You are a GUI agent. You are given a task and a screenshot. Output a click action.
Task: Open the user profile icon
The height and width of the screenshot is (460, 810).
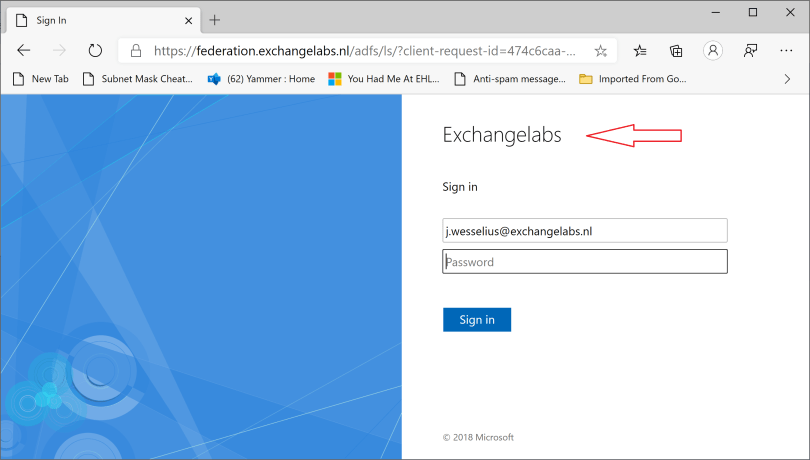coord(713,50)
